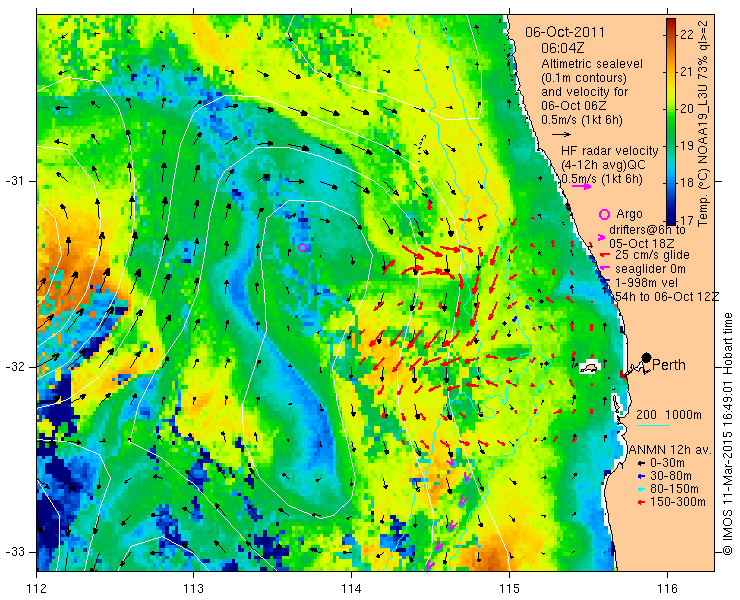Click the white Rottnest Island shape
This screenshot has width=740, height=600.
click(x=589, y=367)
